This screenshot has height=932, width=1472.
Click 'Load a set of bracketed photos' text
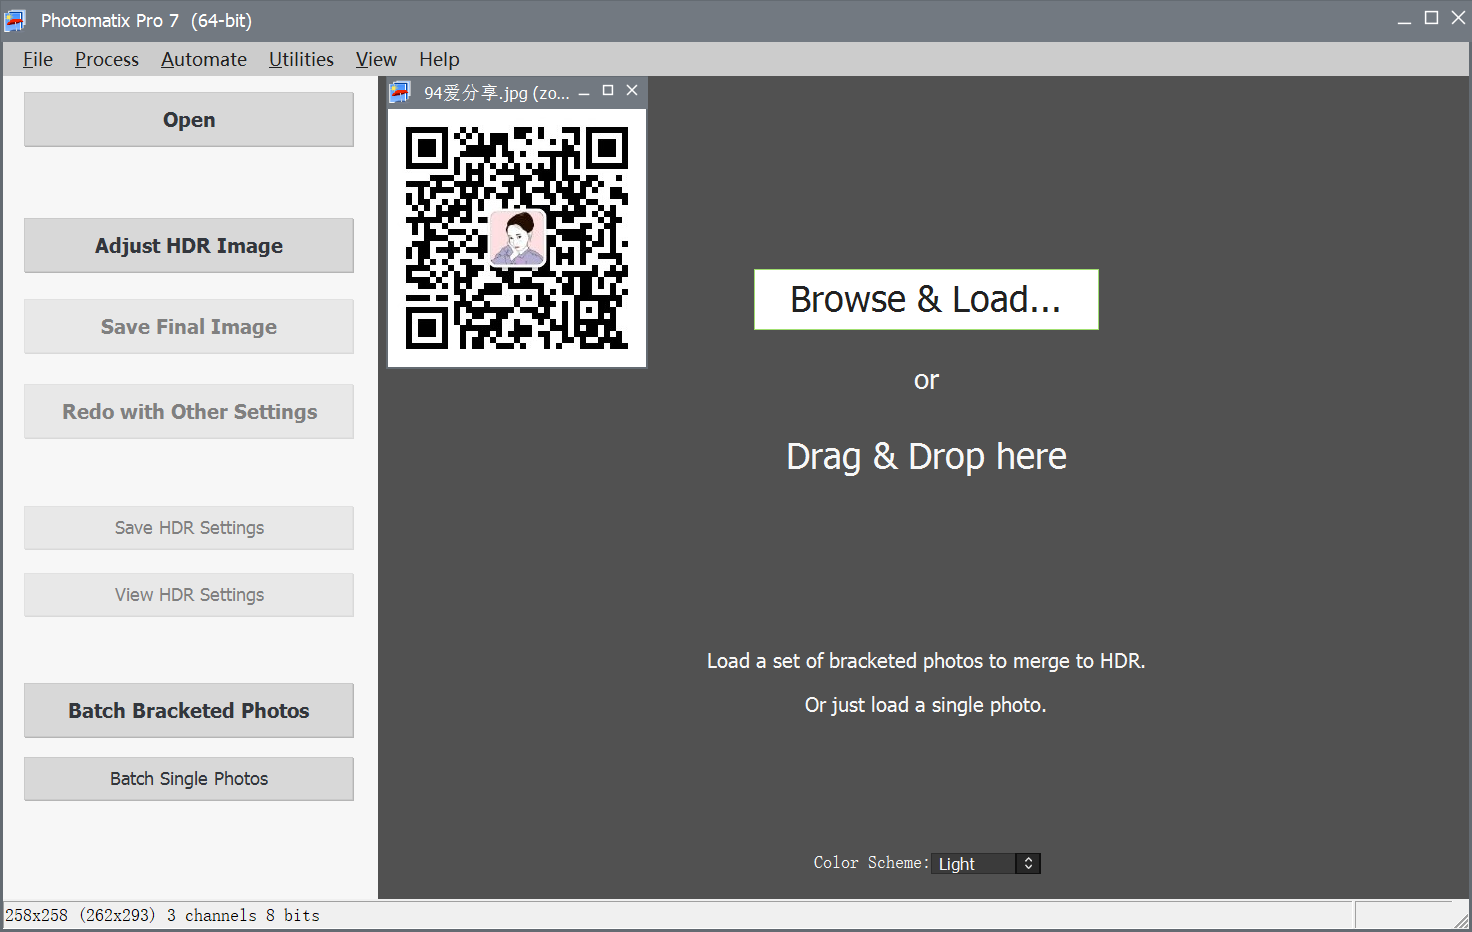click(x=926, y=661)
